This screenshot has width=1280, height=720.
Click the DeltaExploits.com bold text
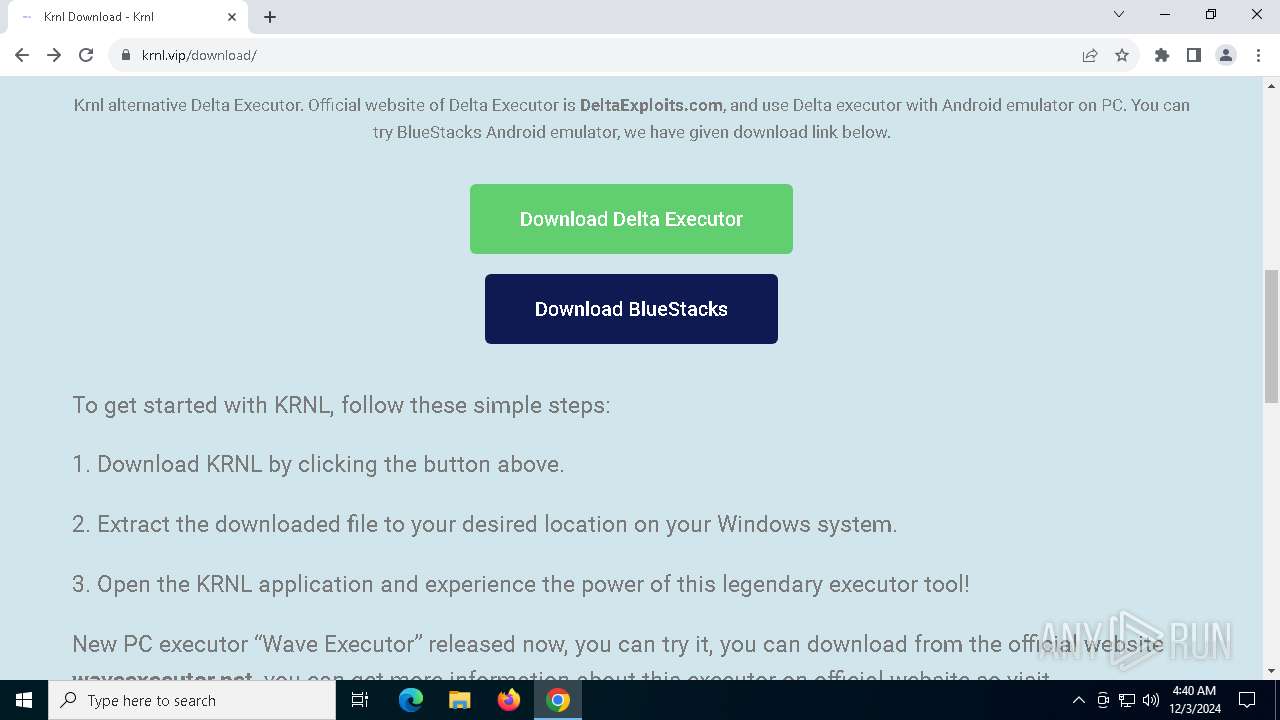click(651, 105)
